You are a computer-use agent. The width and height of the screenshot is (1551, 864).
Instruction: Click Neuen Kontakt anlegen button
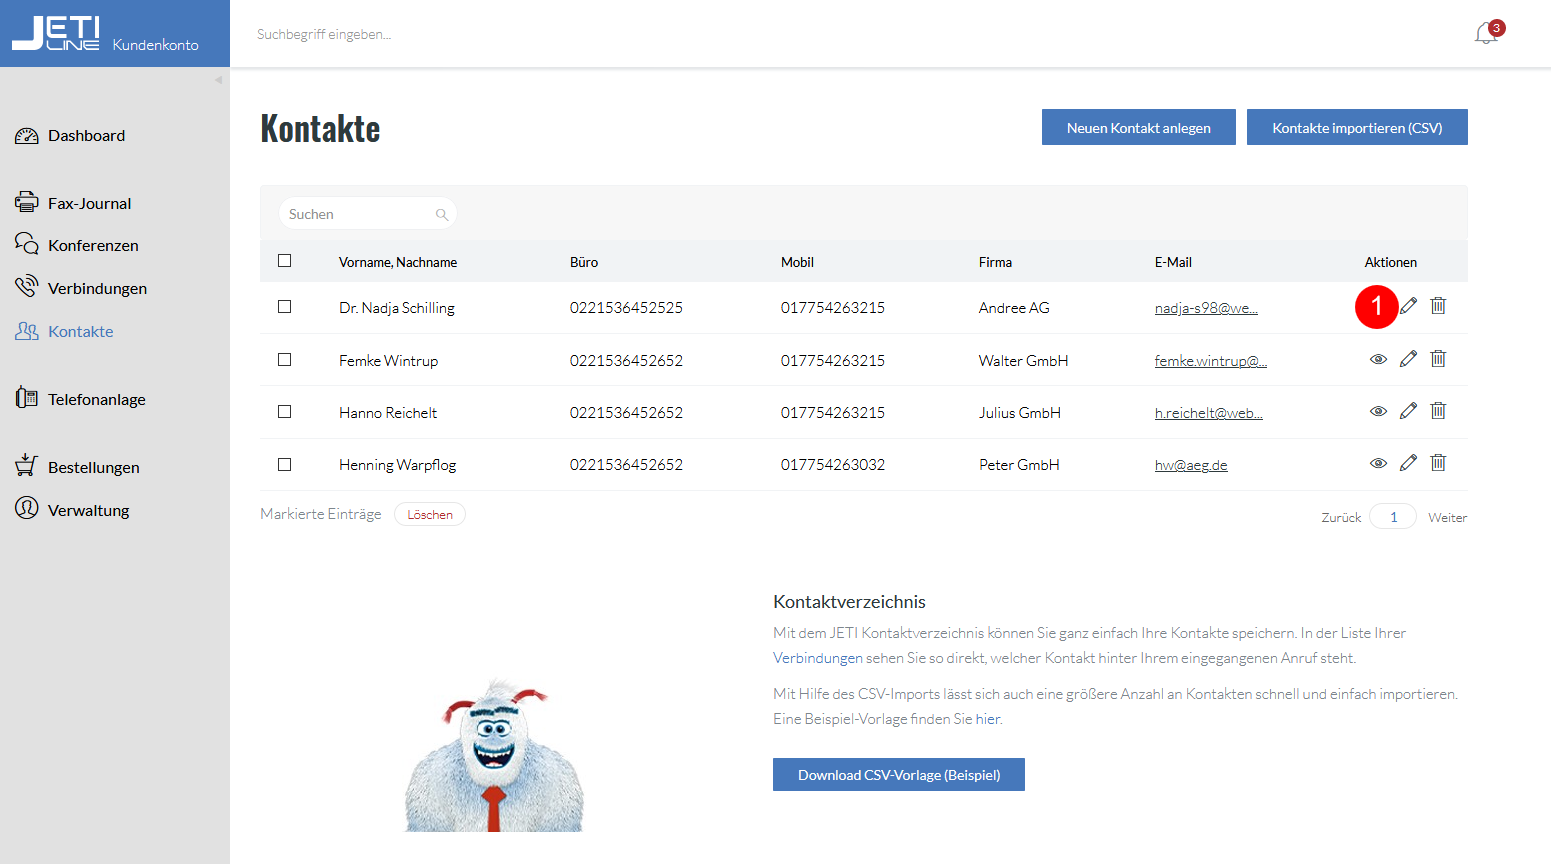point(1139,127)
